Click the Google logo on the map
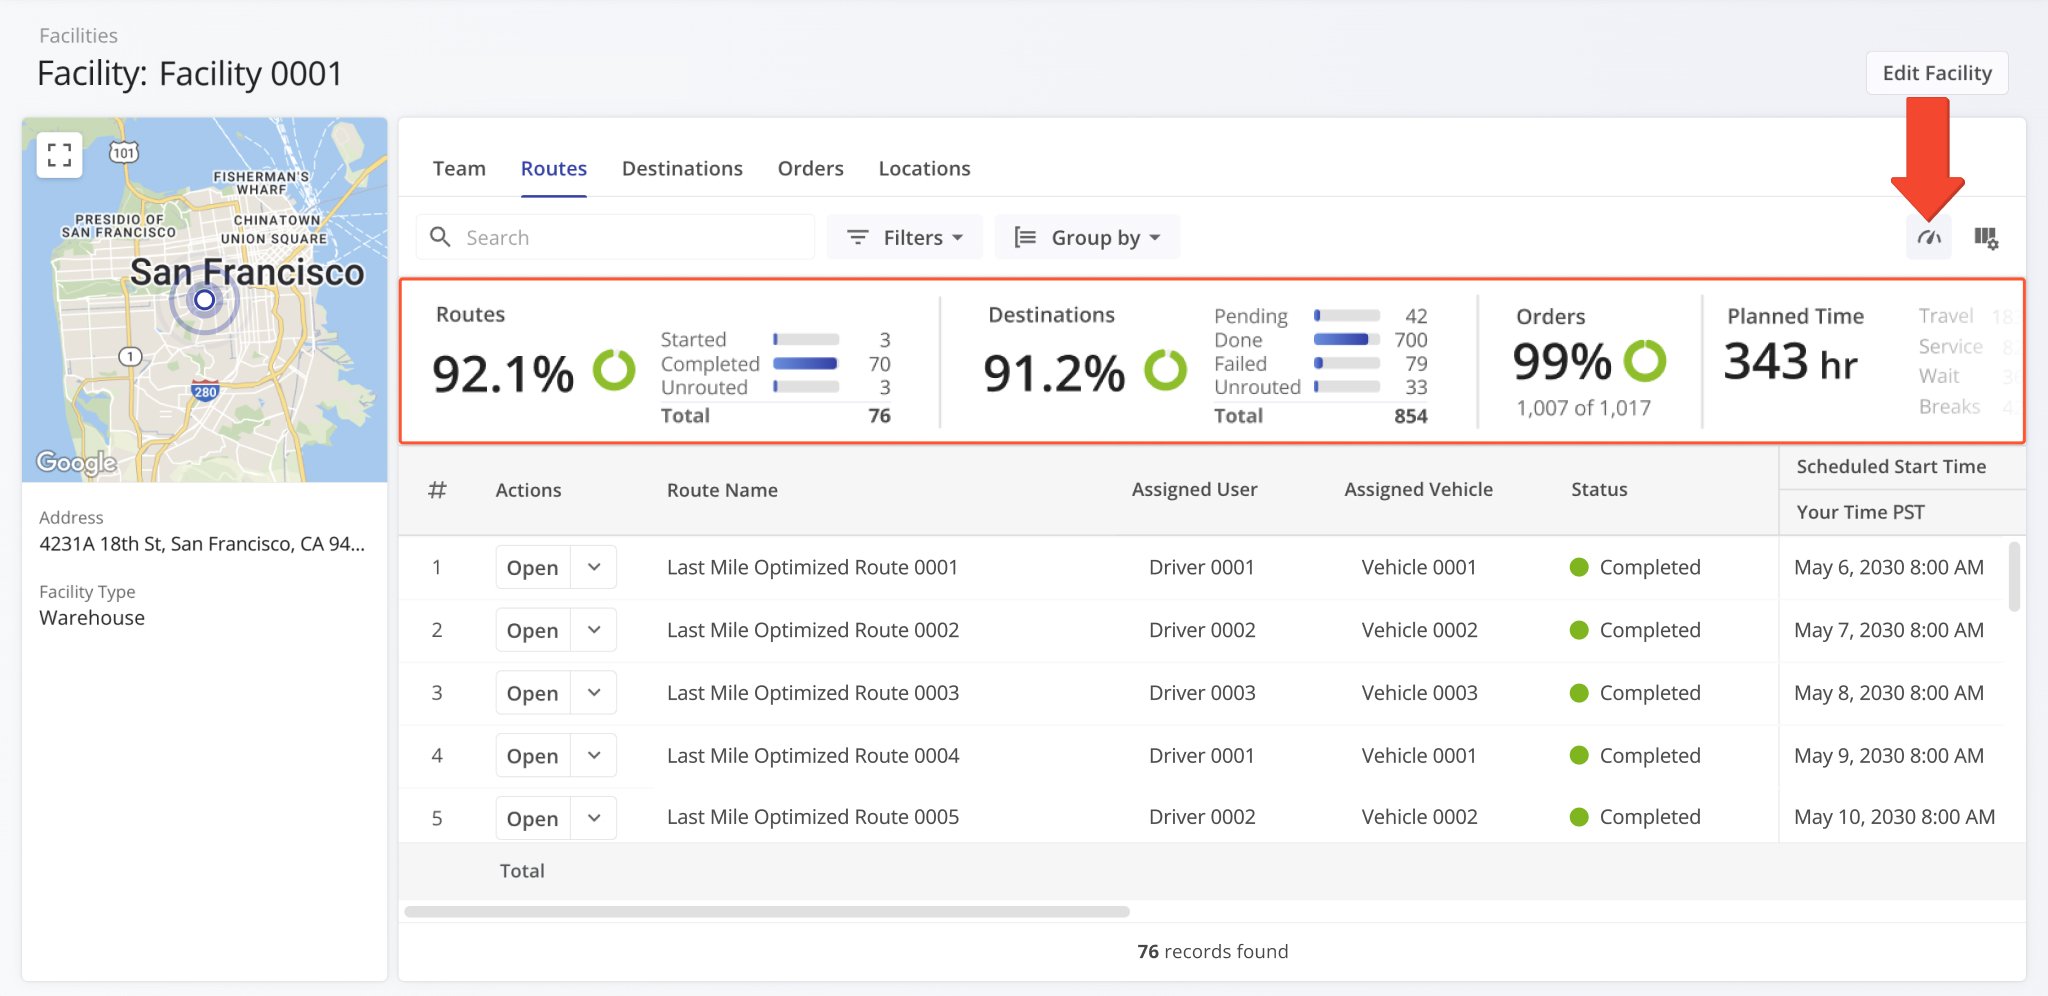The image size is (2048, 996). point(76,462)
